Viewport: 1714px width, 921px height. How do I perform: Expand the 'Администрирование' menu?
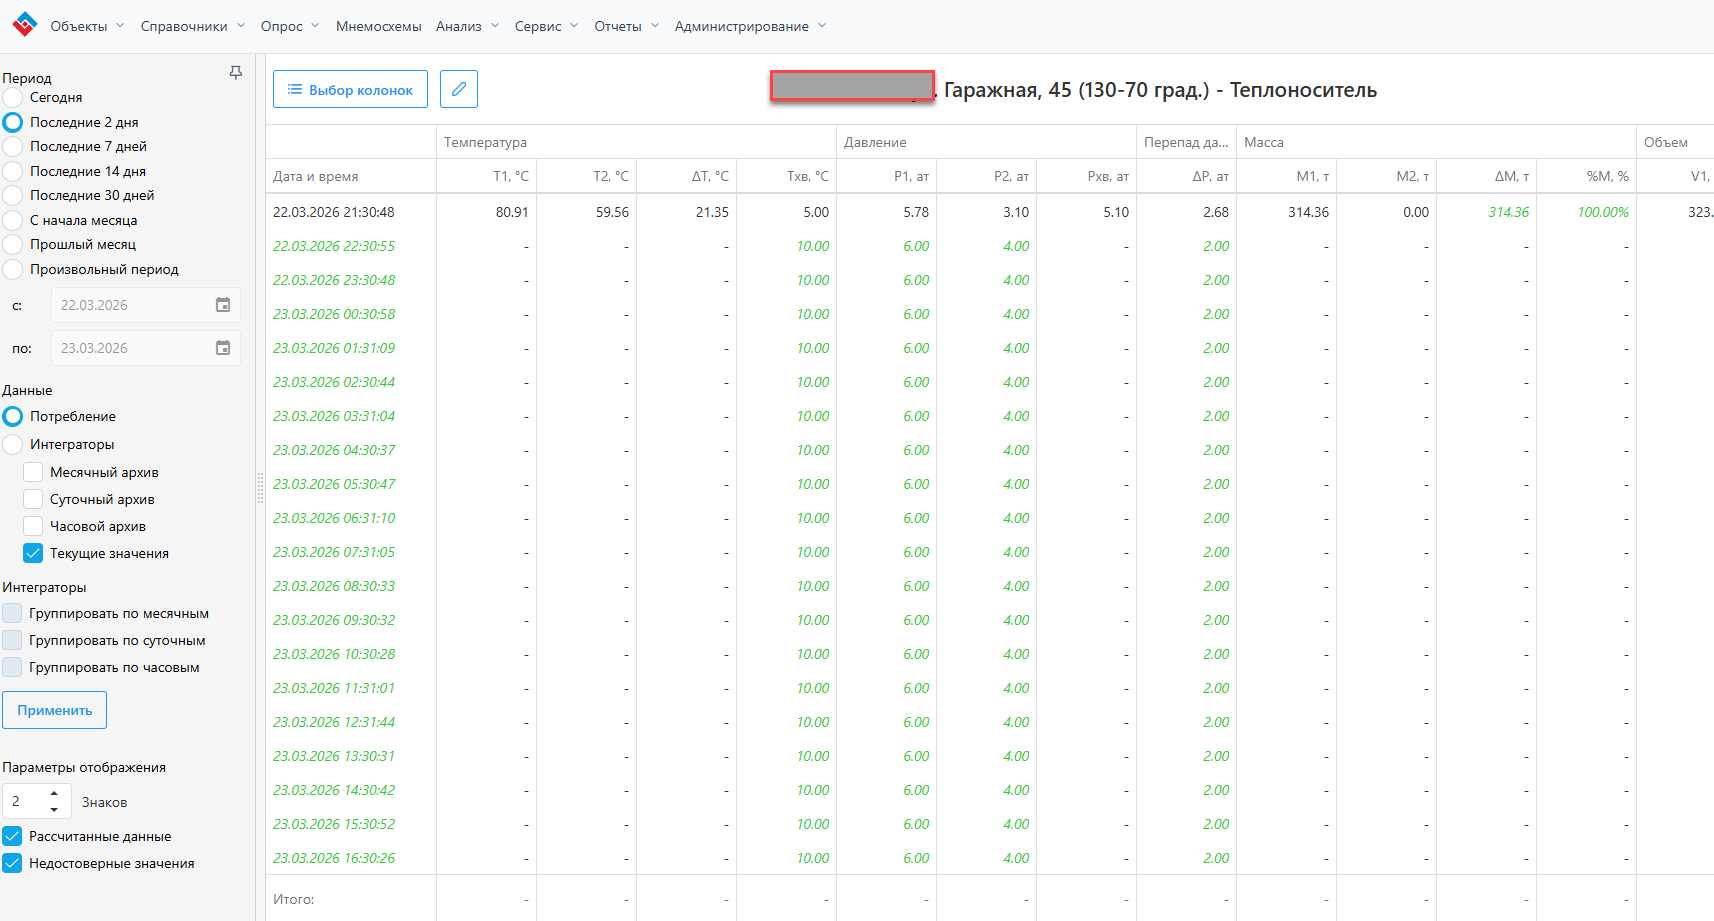750,26
